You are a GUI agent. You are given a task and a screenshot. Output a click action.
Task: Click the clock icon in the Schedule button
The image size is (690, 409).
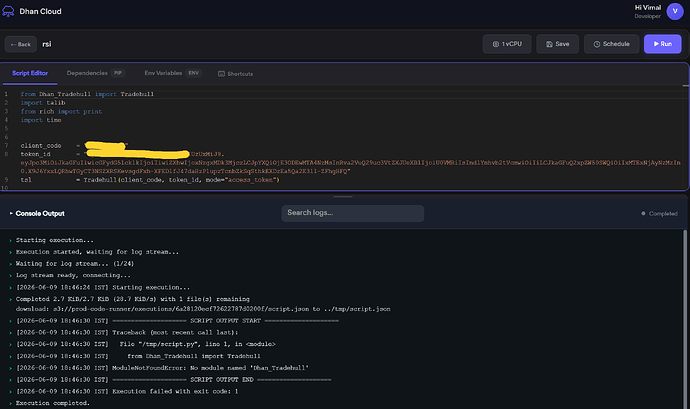coord(597,44)
